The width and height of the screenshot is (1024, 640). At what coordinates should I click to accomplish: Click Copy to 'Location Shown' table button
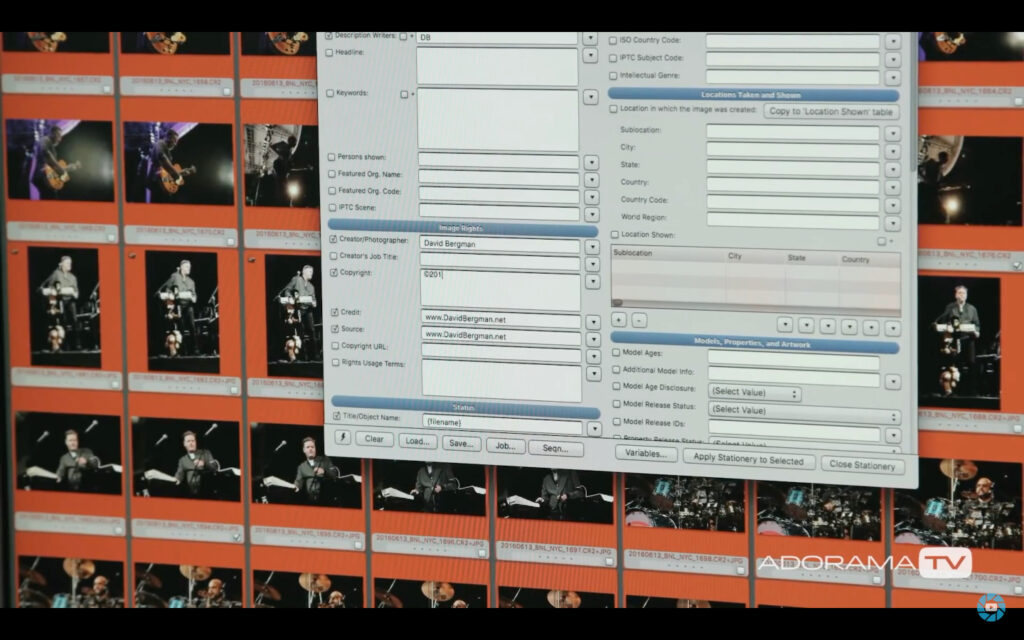tap(831, 111)
